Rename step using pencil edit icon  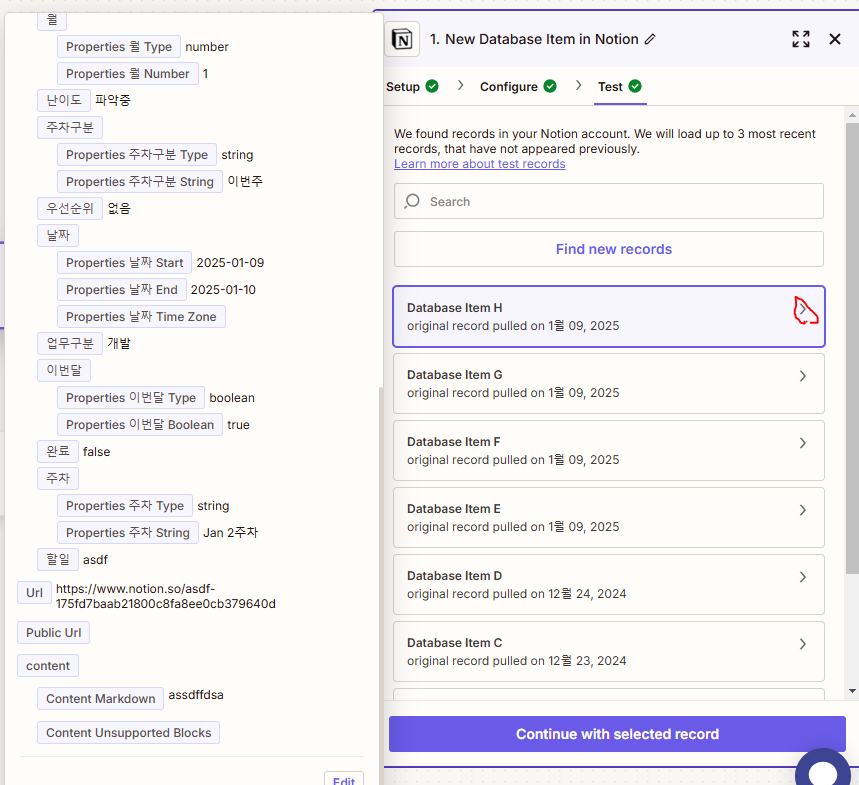[650, 39]
